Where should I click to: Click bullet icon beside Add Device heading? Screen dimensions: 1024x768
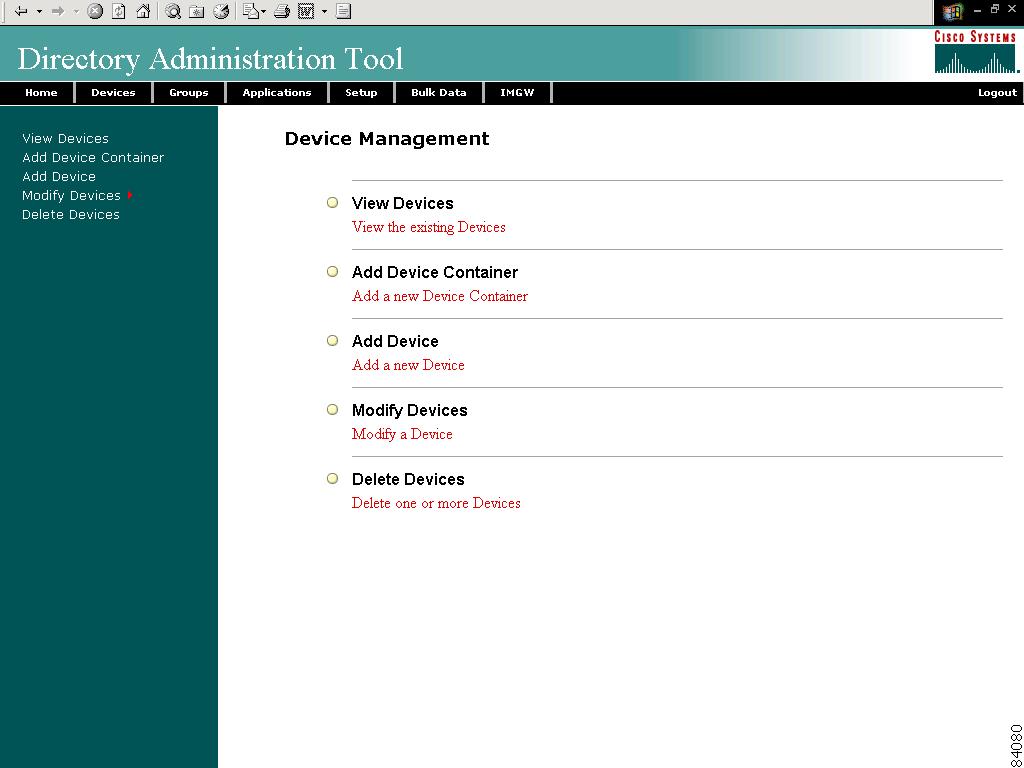point(332,340)
